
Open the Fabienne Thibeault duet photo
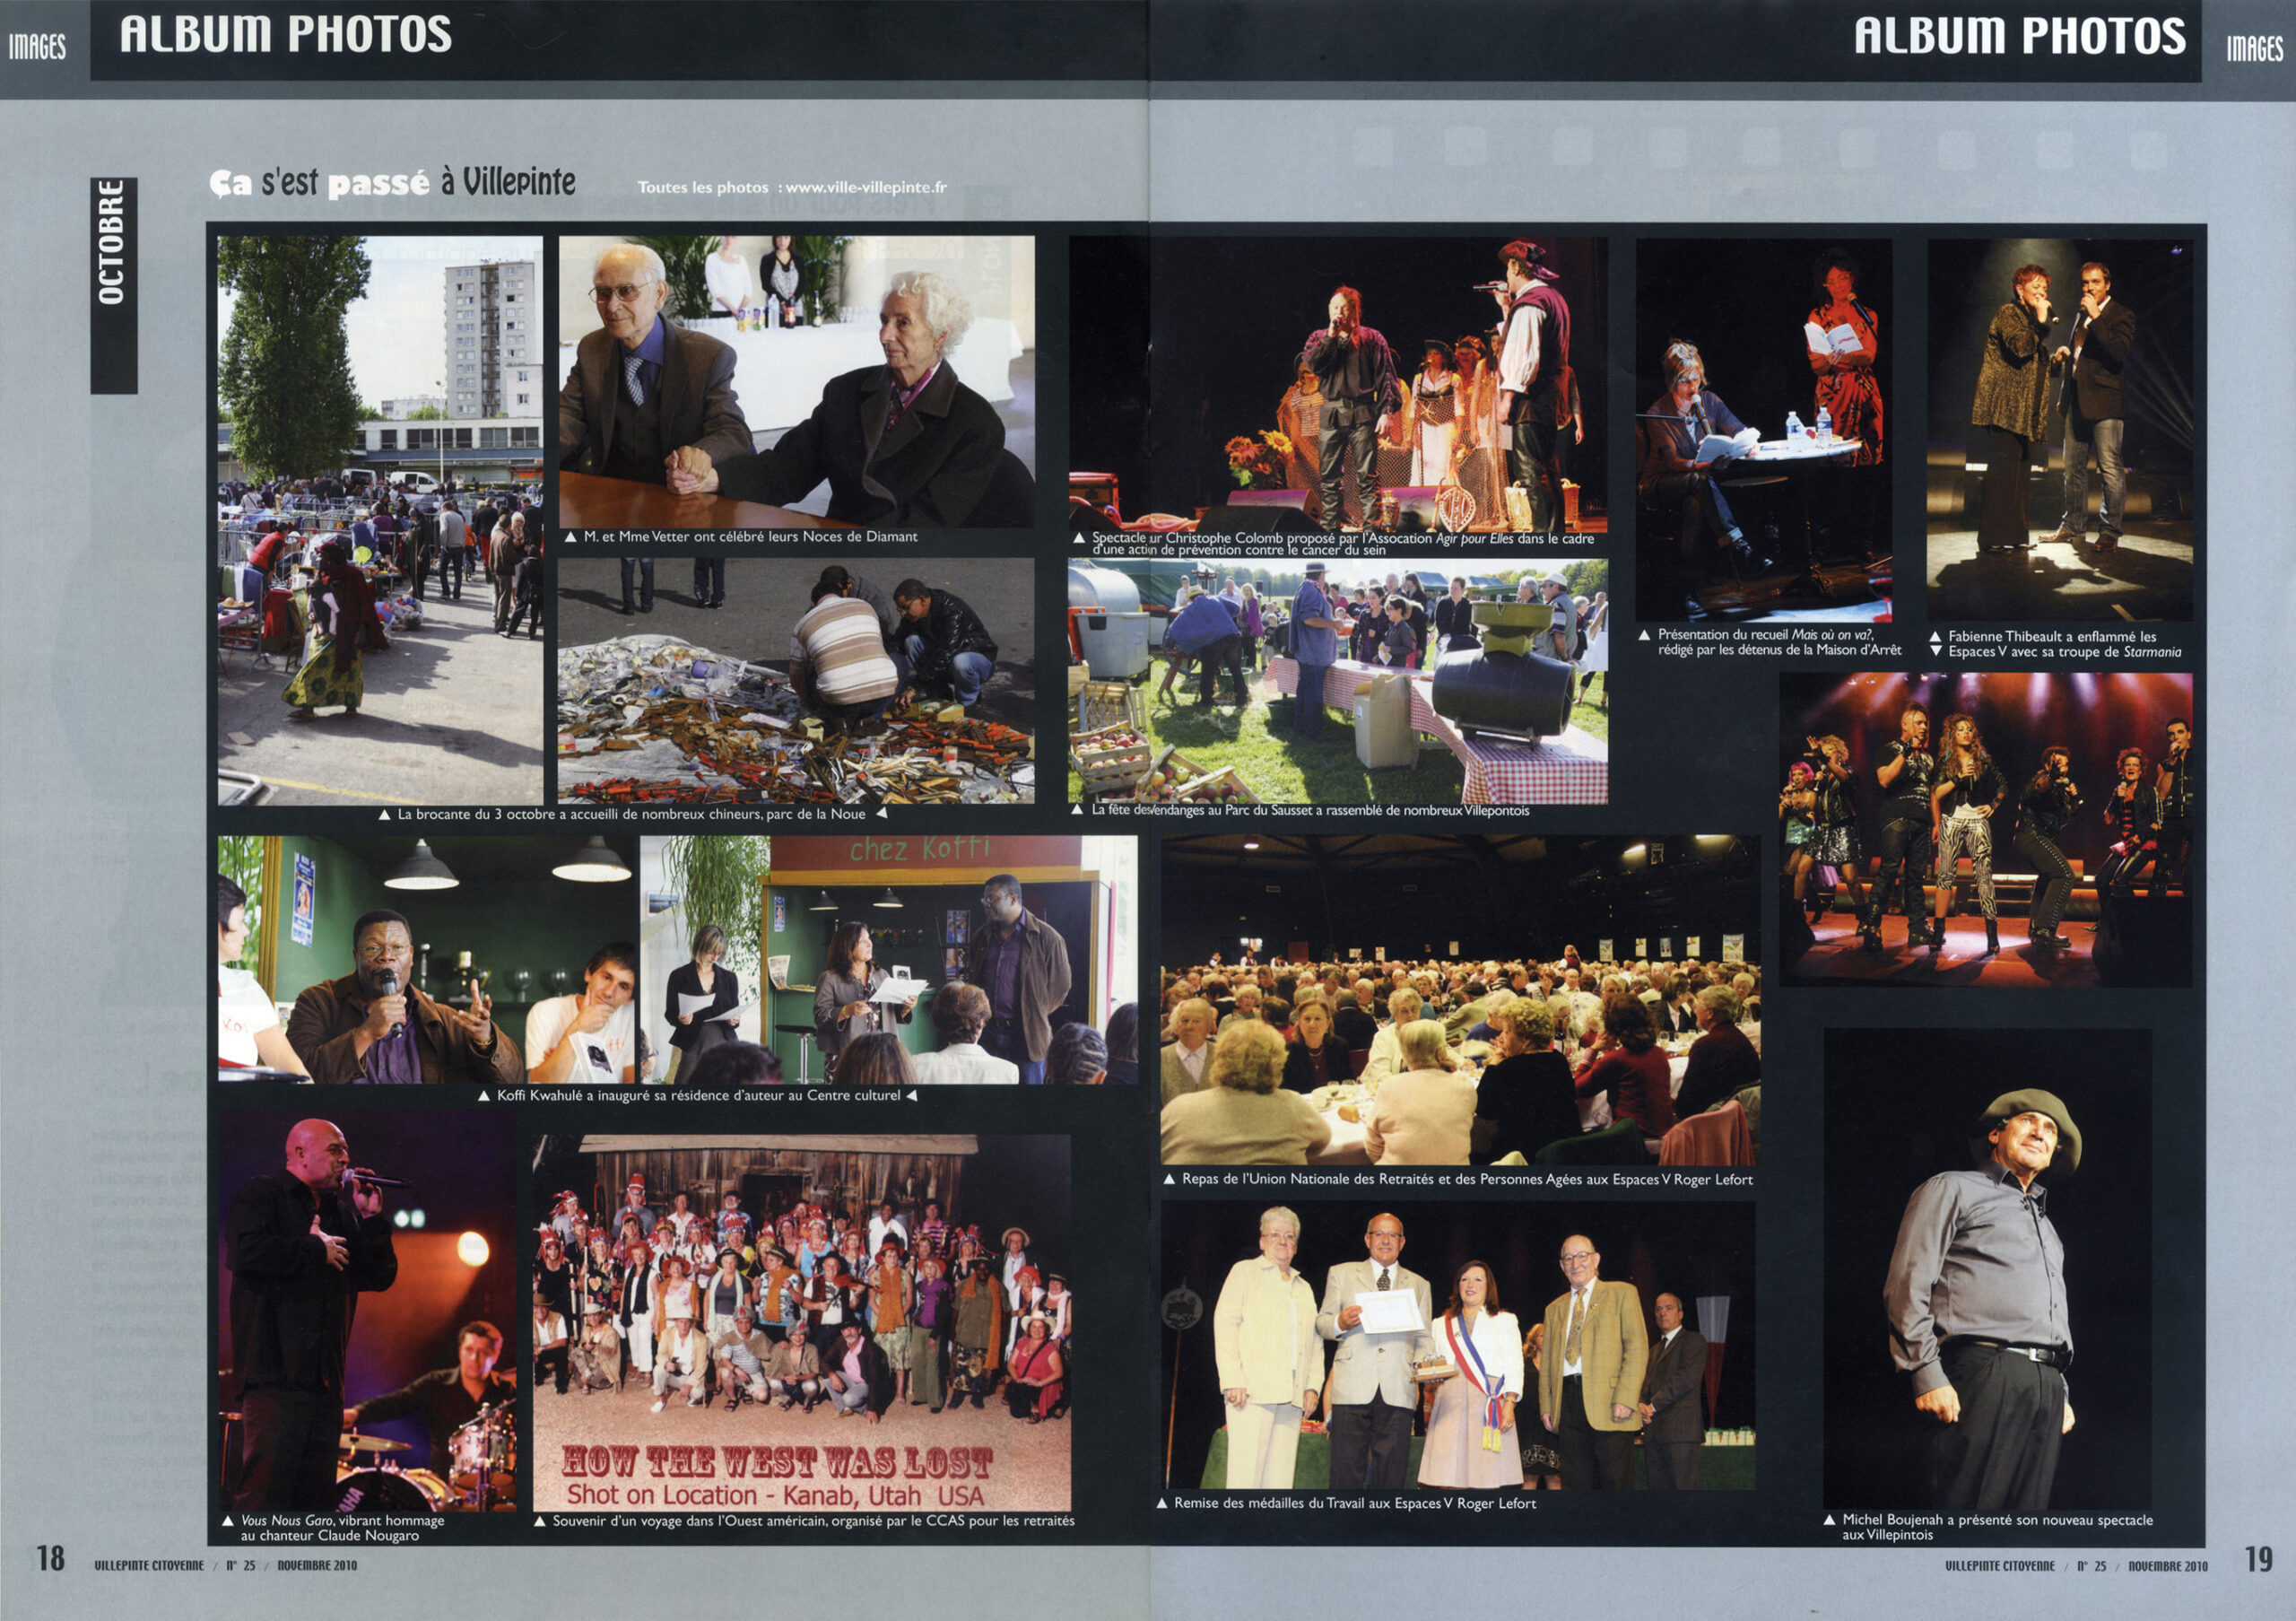point(2060,429)
